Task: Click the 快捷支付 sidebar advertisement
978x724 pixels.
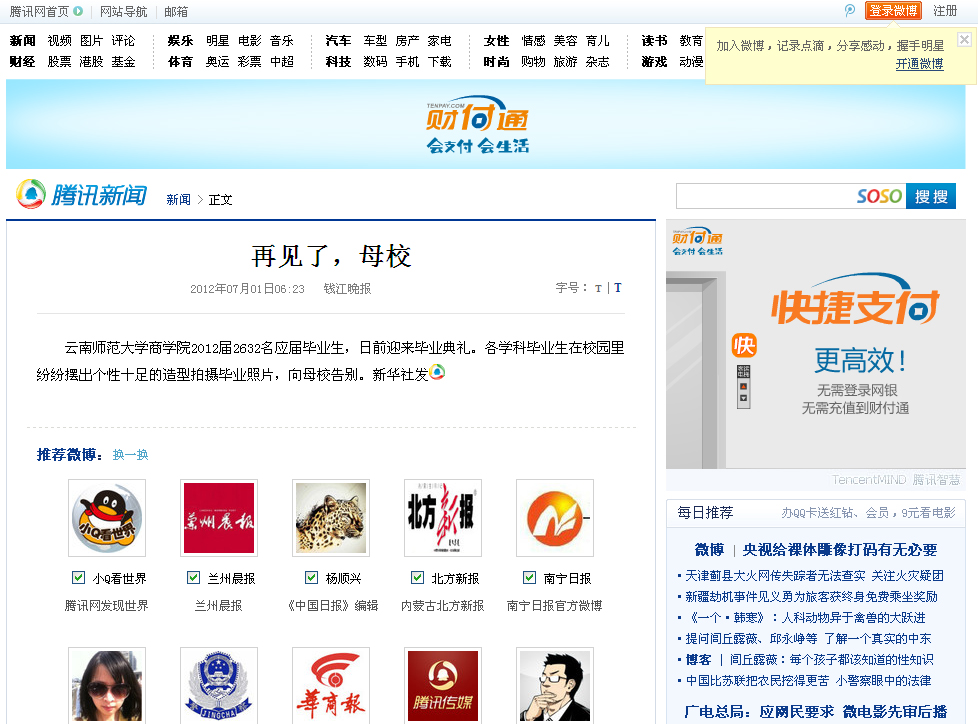Action: [x=816, y=344]
